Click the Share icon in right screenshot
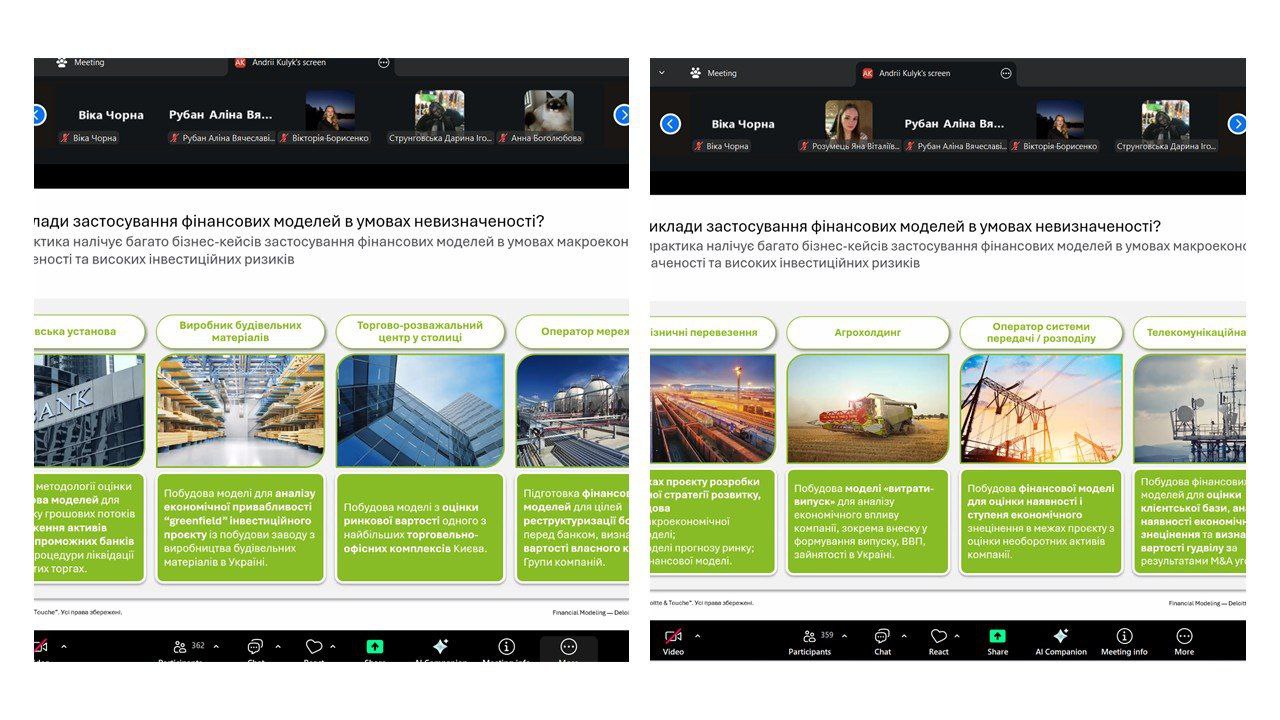The width and height of the screenshot is (1280, 720). (x=997, y=637)
